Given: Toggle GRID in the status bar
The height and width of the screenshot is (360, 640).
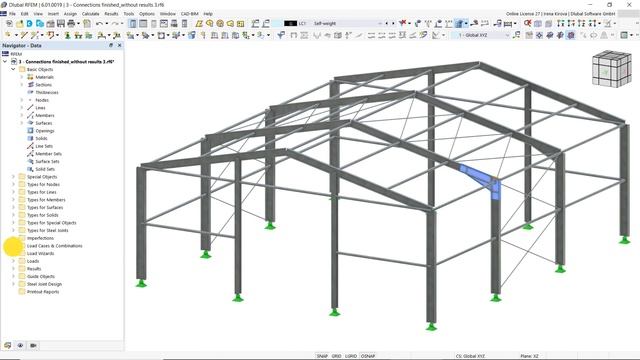Looking at the screenshot, I should [336, 356].
